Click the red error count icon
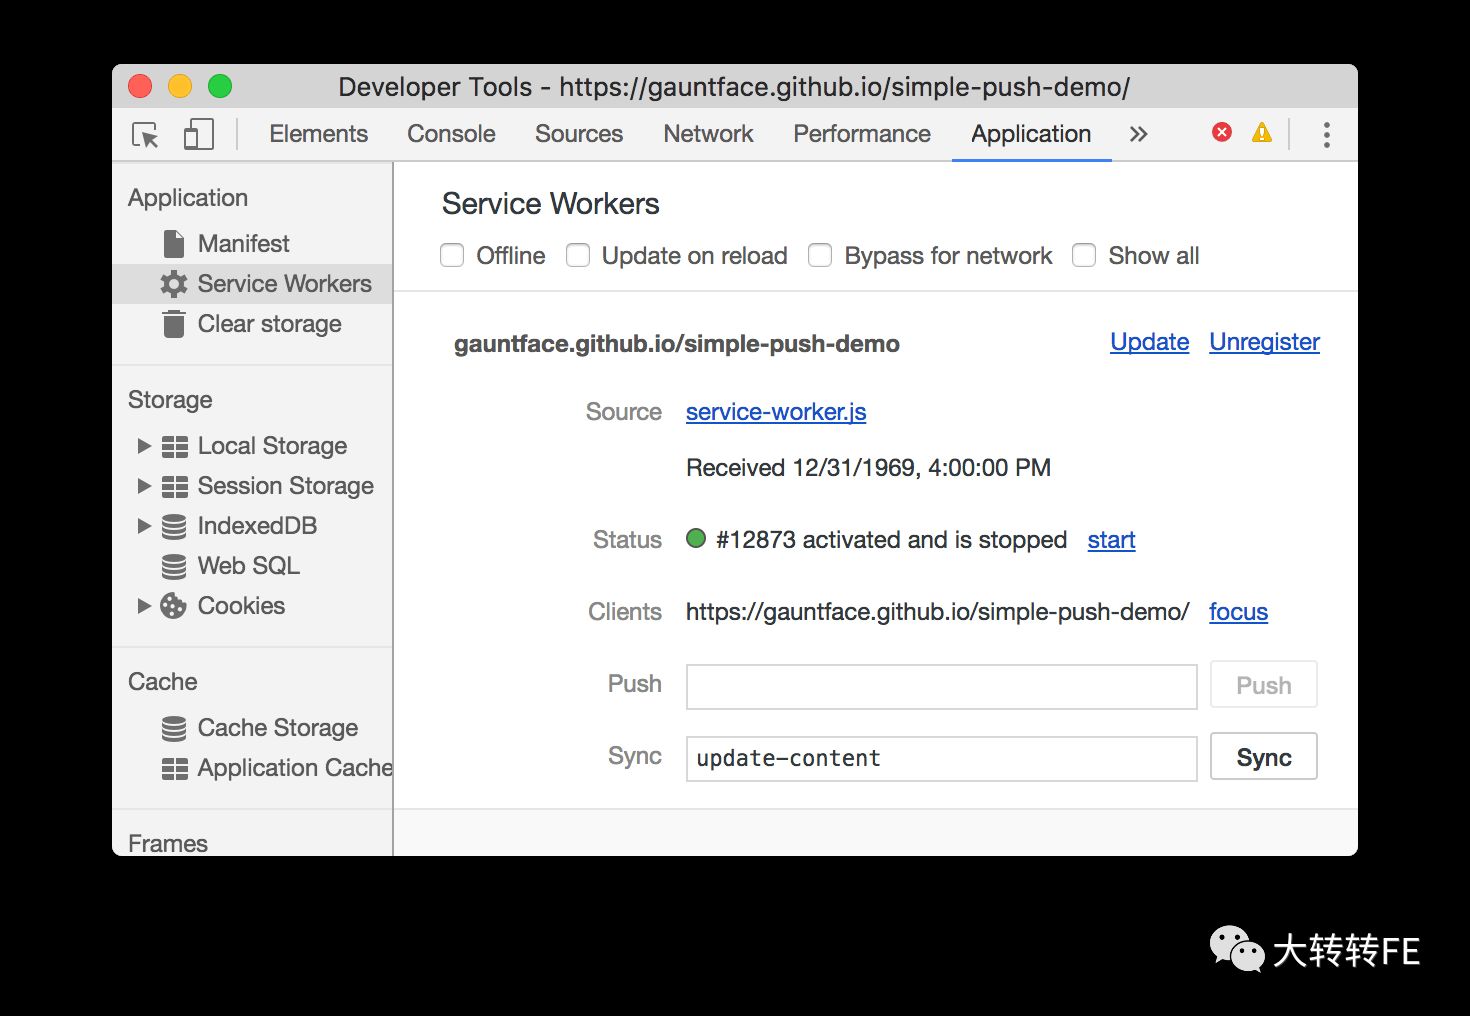Image resolution: width=1470 pixels, height=1016 pixels. 1222,132
